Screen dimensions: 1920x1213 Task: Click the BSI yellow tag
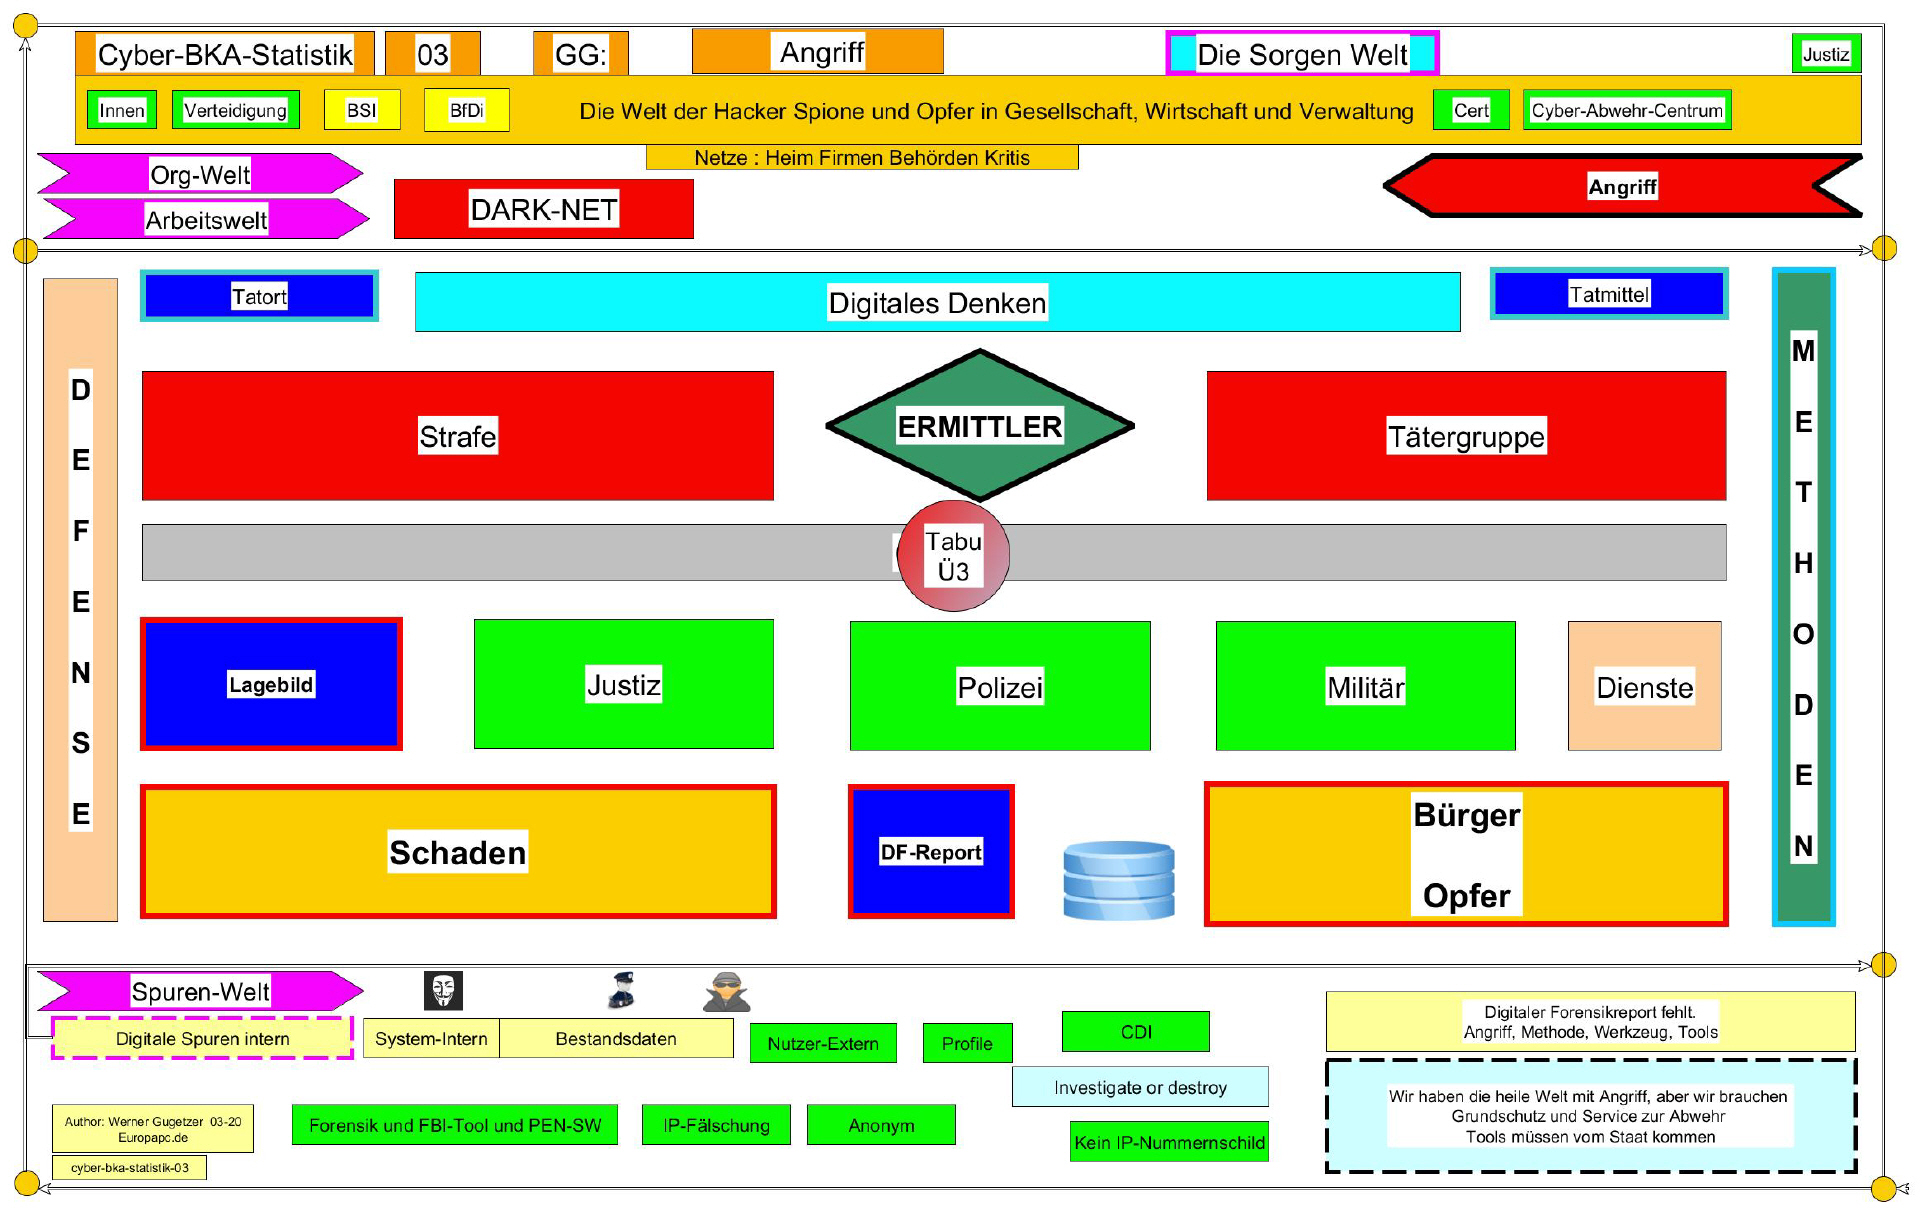(361, 110)
